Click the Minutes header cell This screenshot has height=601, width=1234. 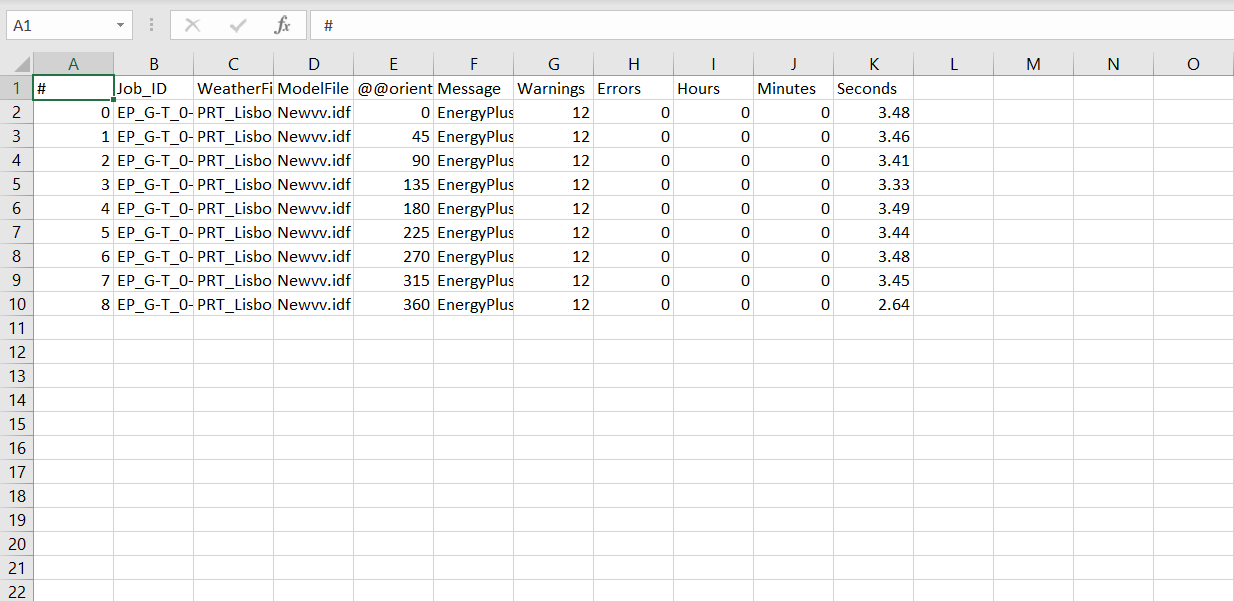pyautogui.click(x=793, y=88)
